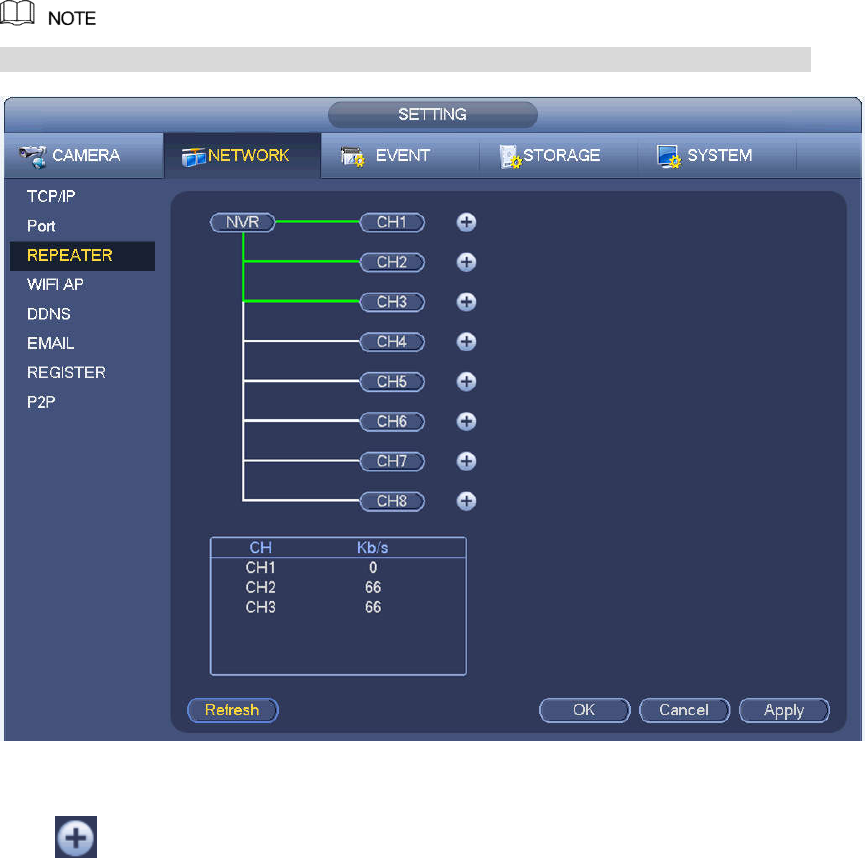Click the CH1 row in bitrate table
Image resolution: width=865 pixels, height=858 pixels.
pos(338,568)
